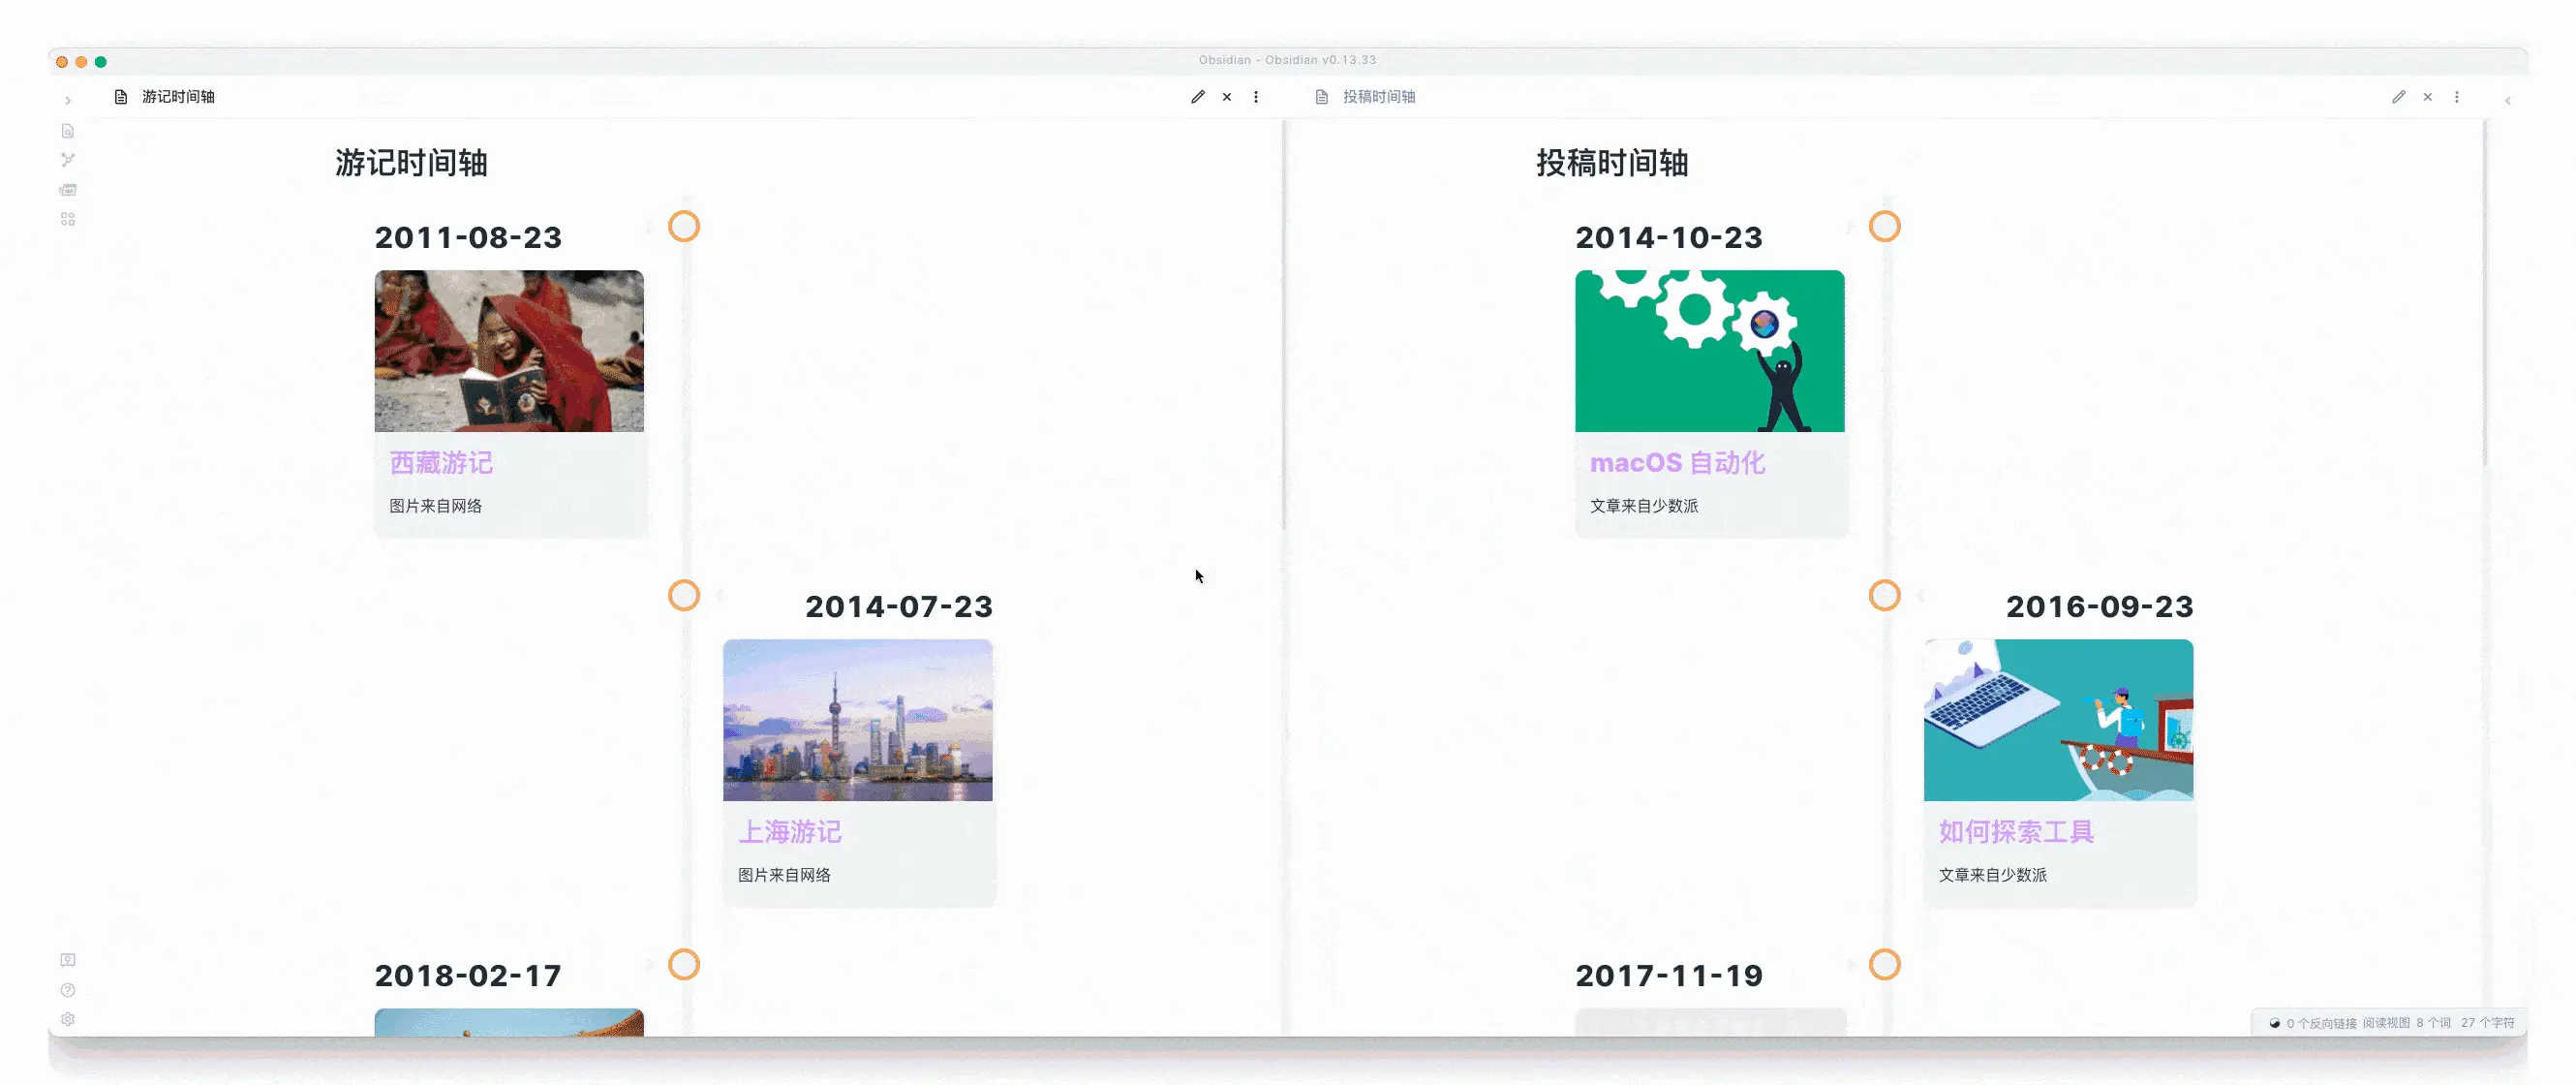Click 0 个反向链接 in the status bar

pos(2322,1023)
